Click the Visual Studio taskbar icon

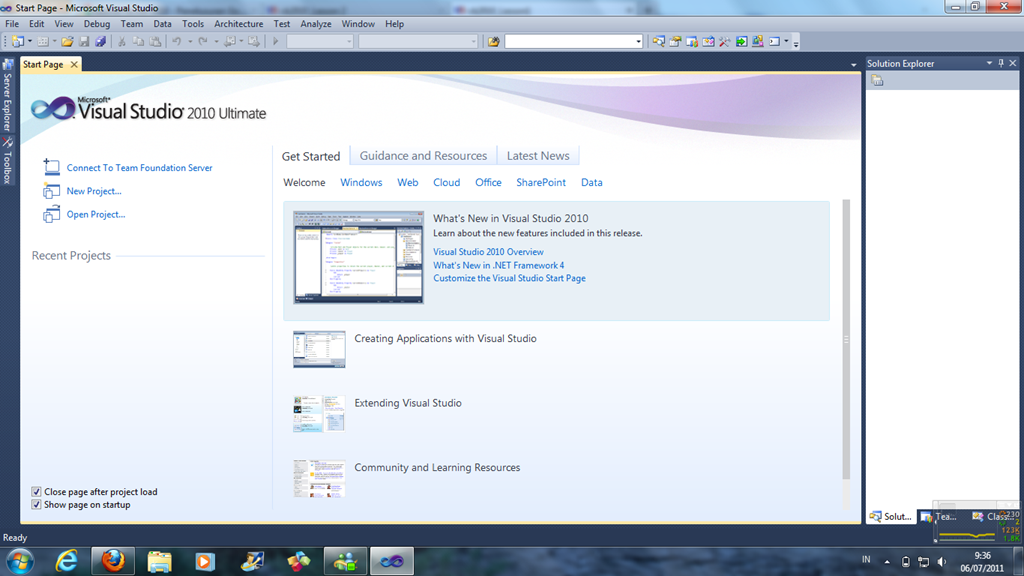click(392, 561)
